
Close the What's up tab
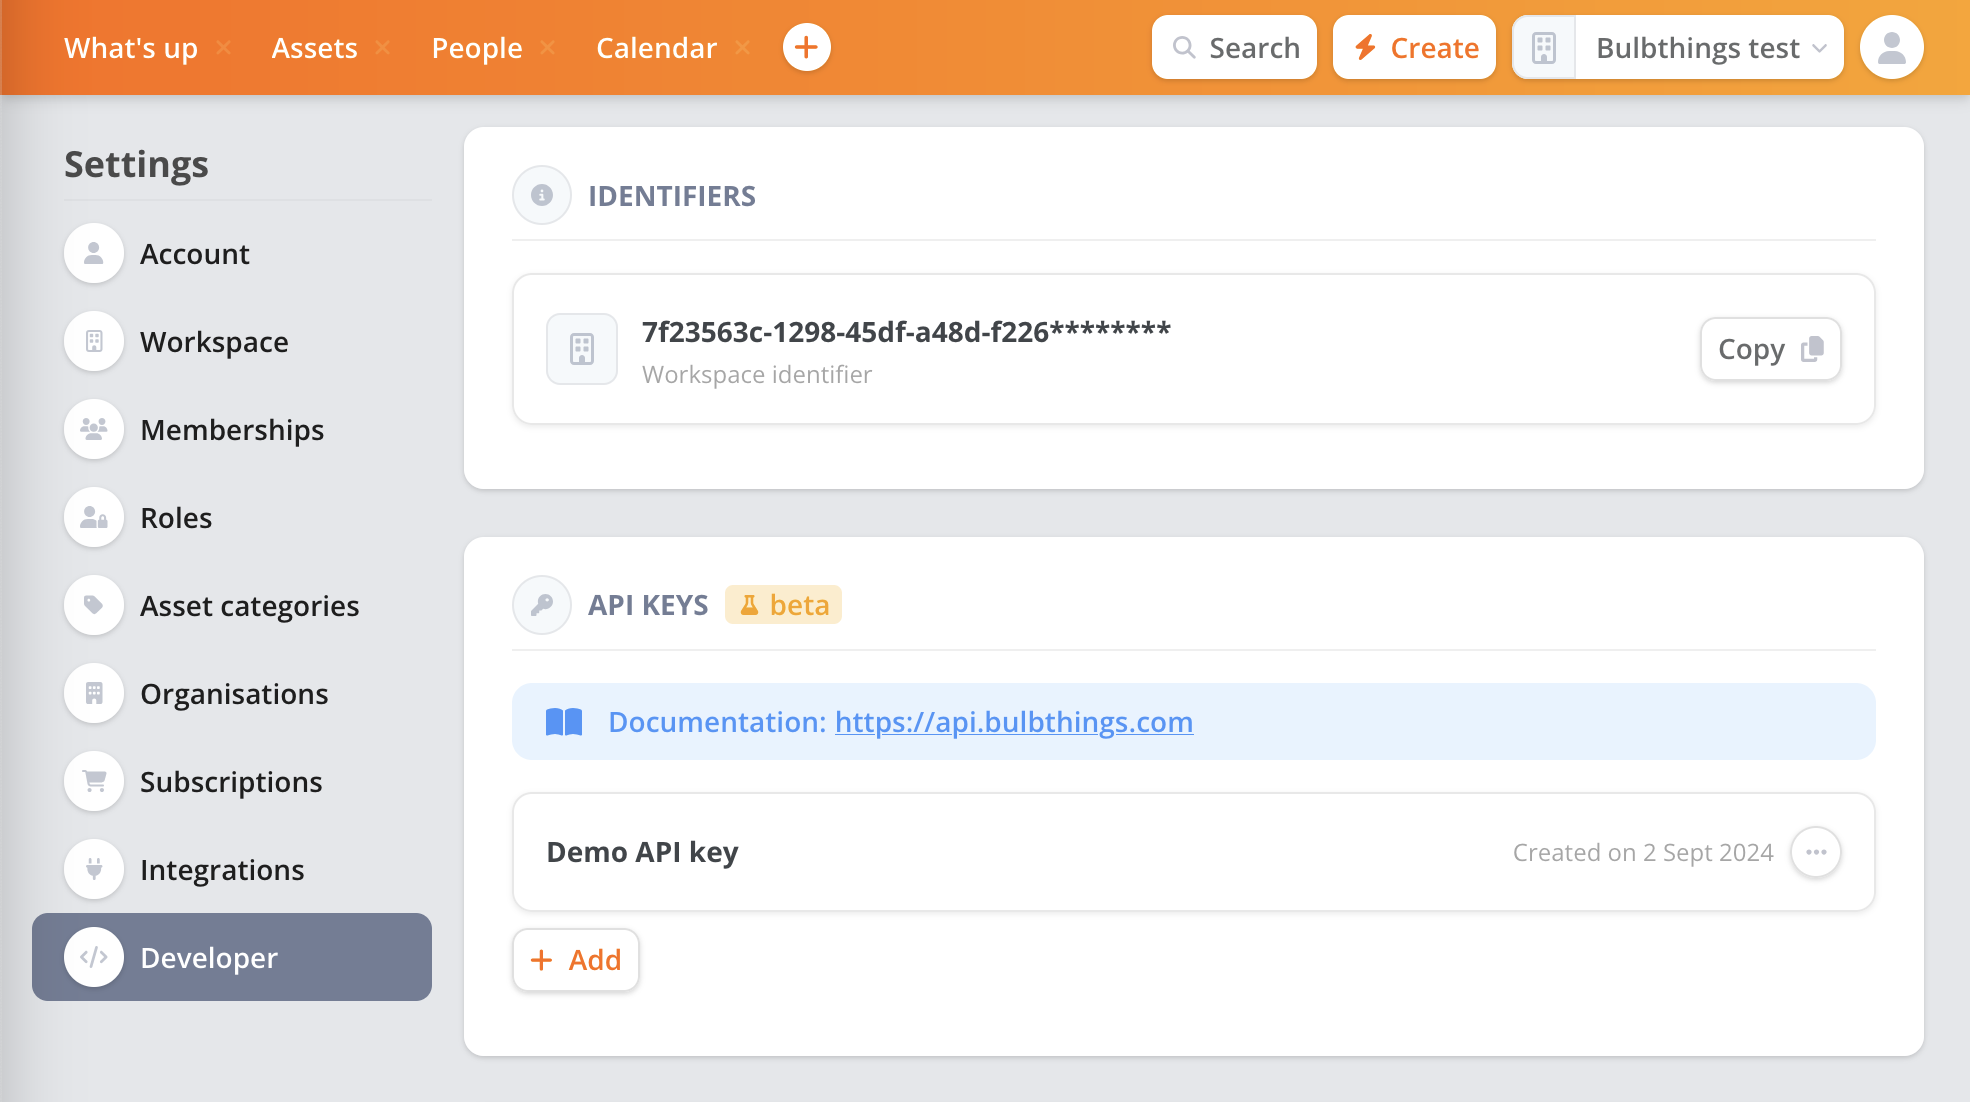pos(224,48)
